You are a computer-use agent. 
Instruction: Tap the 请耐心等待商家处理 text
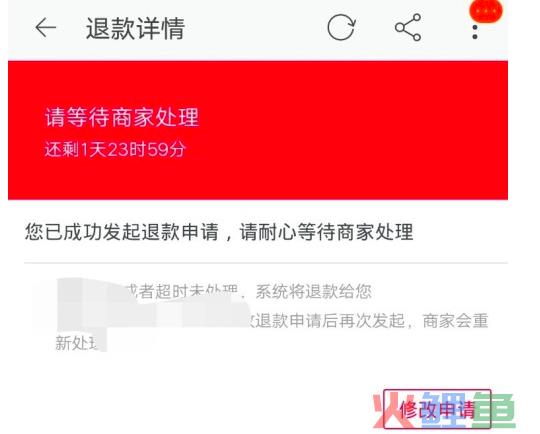(x=326, y=231)
